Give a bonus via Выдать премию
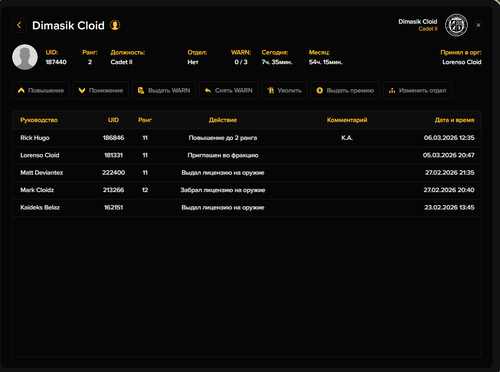 345,90
